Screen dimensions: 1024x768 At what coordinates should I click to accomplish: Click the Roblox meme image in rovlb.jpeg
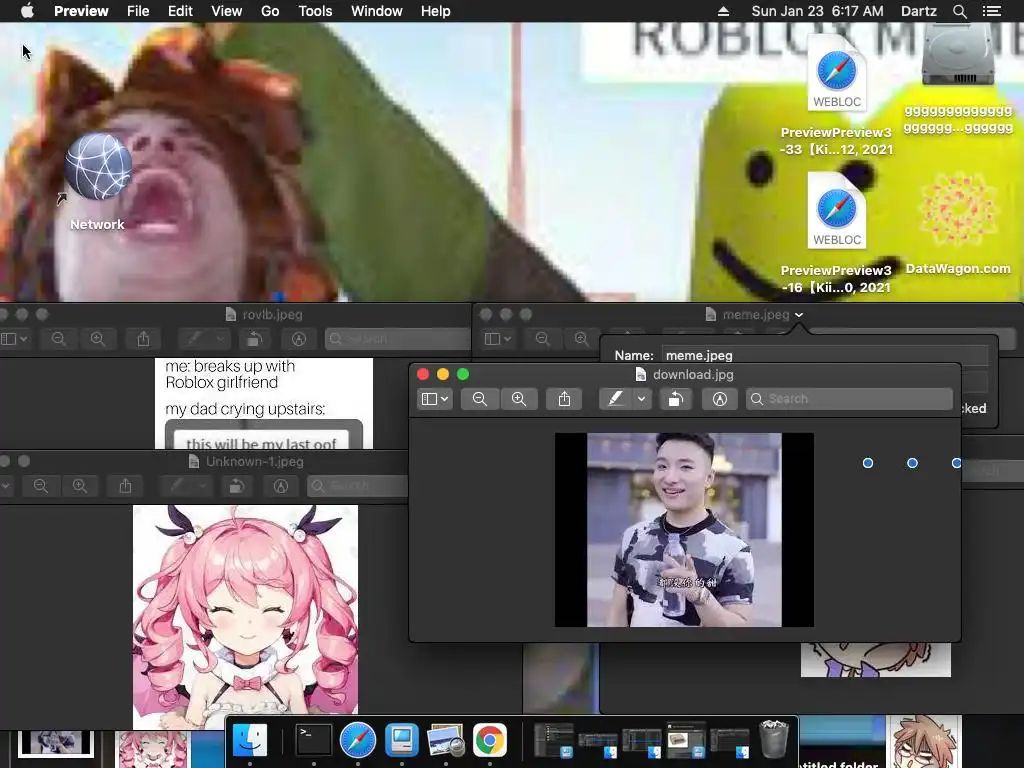264,403
